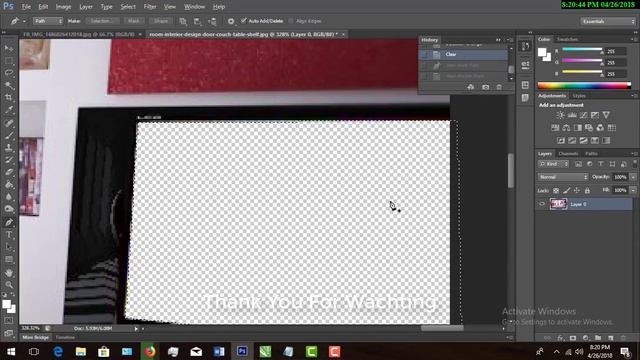
Task: Click the Selection button in options bar
Action: coord(102,21)
